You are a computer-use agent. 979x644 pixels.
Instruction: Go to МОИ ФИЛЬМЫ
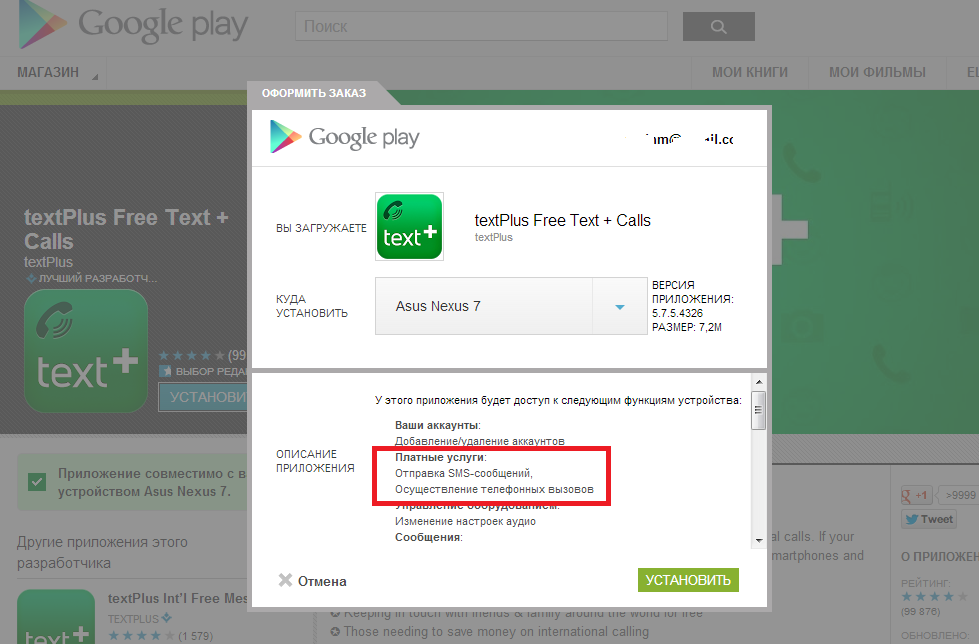[877, 72]
